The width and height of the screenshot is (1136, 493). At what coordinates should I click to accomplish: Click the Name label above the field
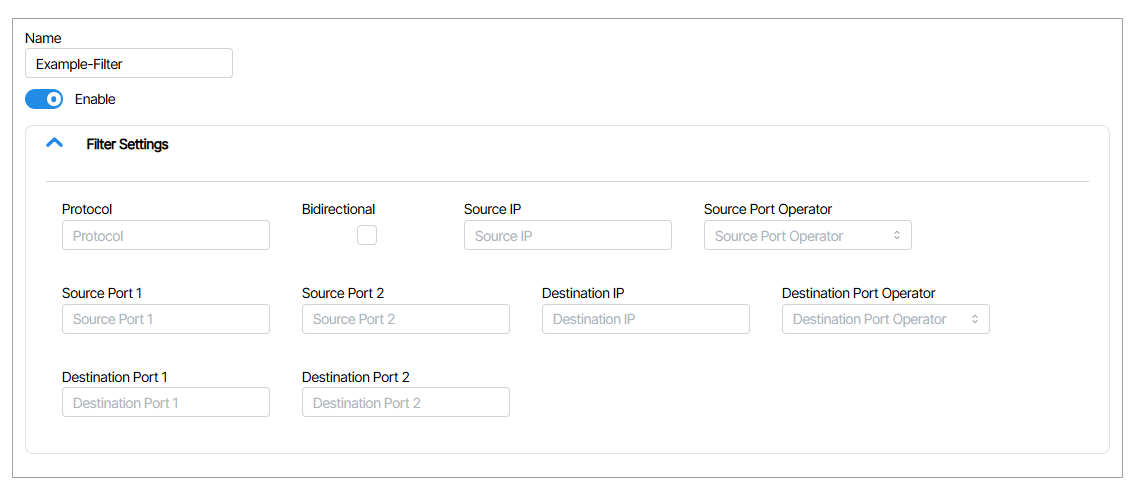pyautogui.click(x=43, y=38)
